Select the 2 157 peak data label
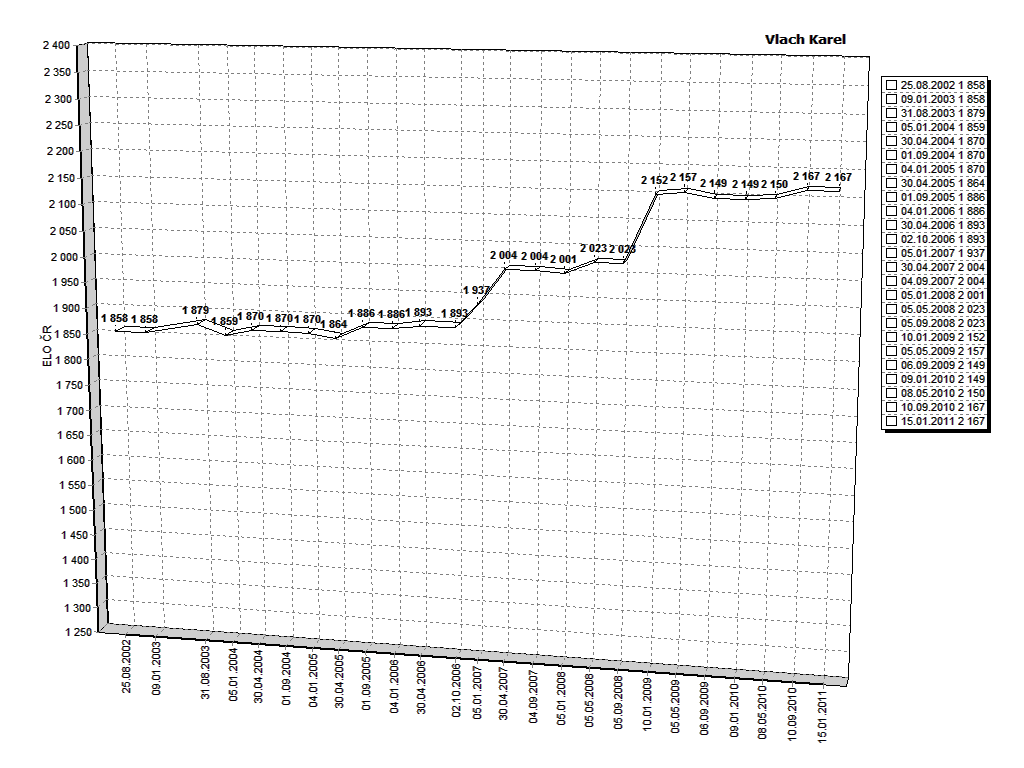The width and height of the screenshot is (1024, 768). coord(684,178)
